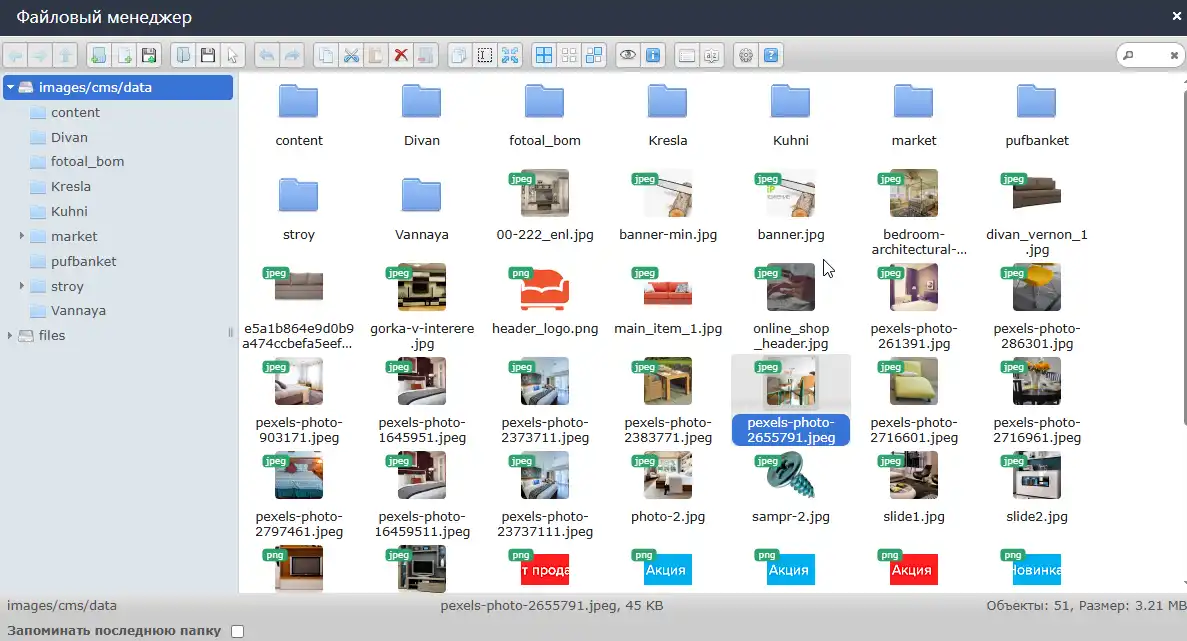The width and height of the screenshot is (1187, 641).
Task: Toggle the quick look eye icon
Action: [x=627, y=55]
